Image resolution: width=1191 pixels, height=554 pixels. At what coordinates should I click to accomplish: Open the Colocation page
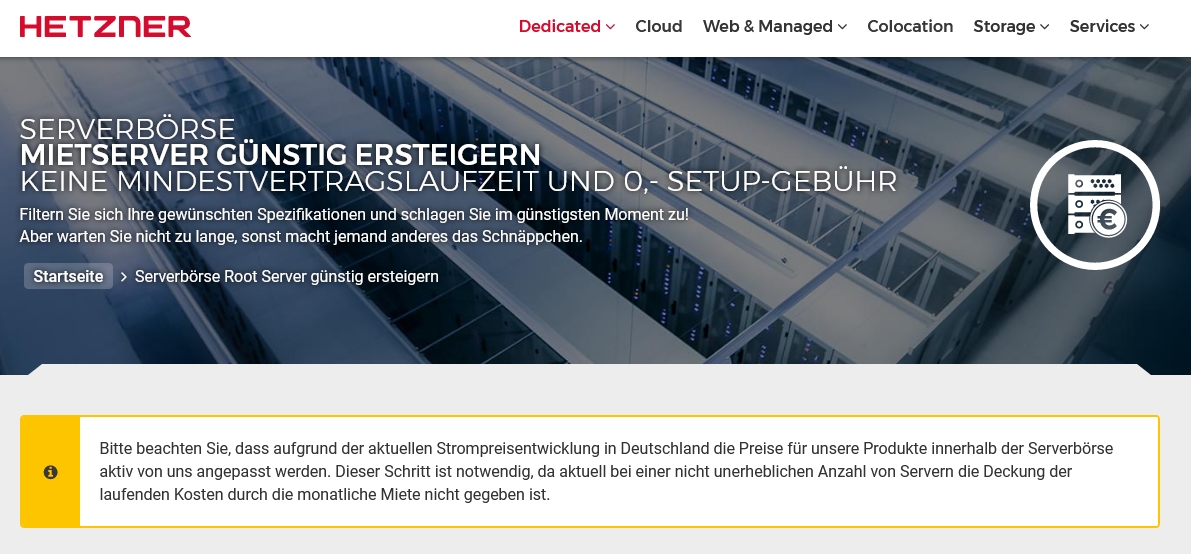click(x=910, y=27)
